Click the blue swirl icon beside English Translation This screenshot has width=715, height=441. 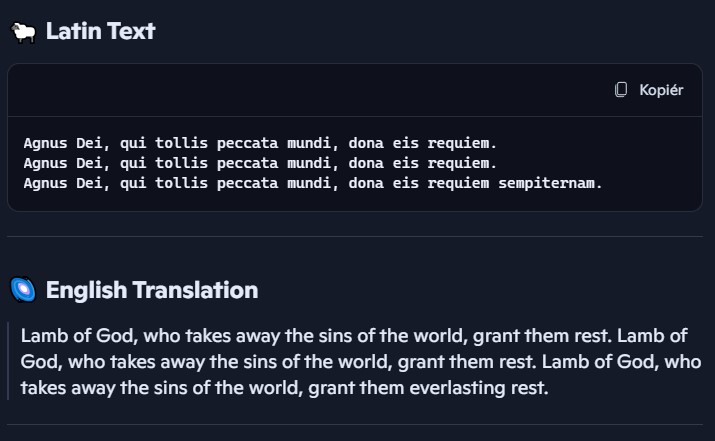pyautogui.click(x=22, y=290)
